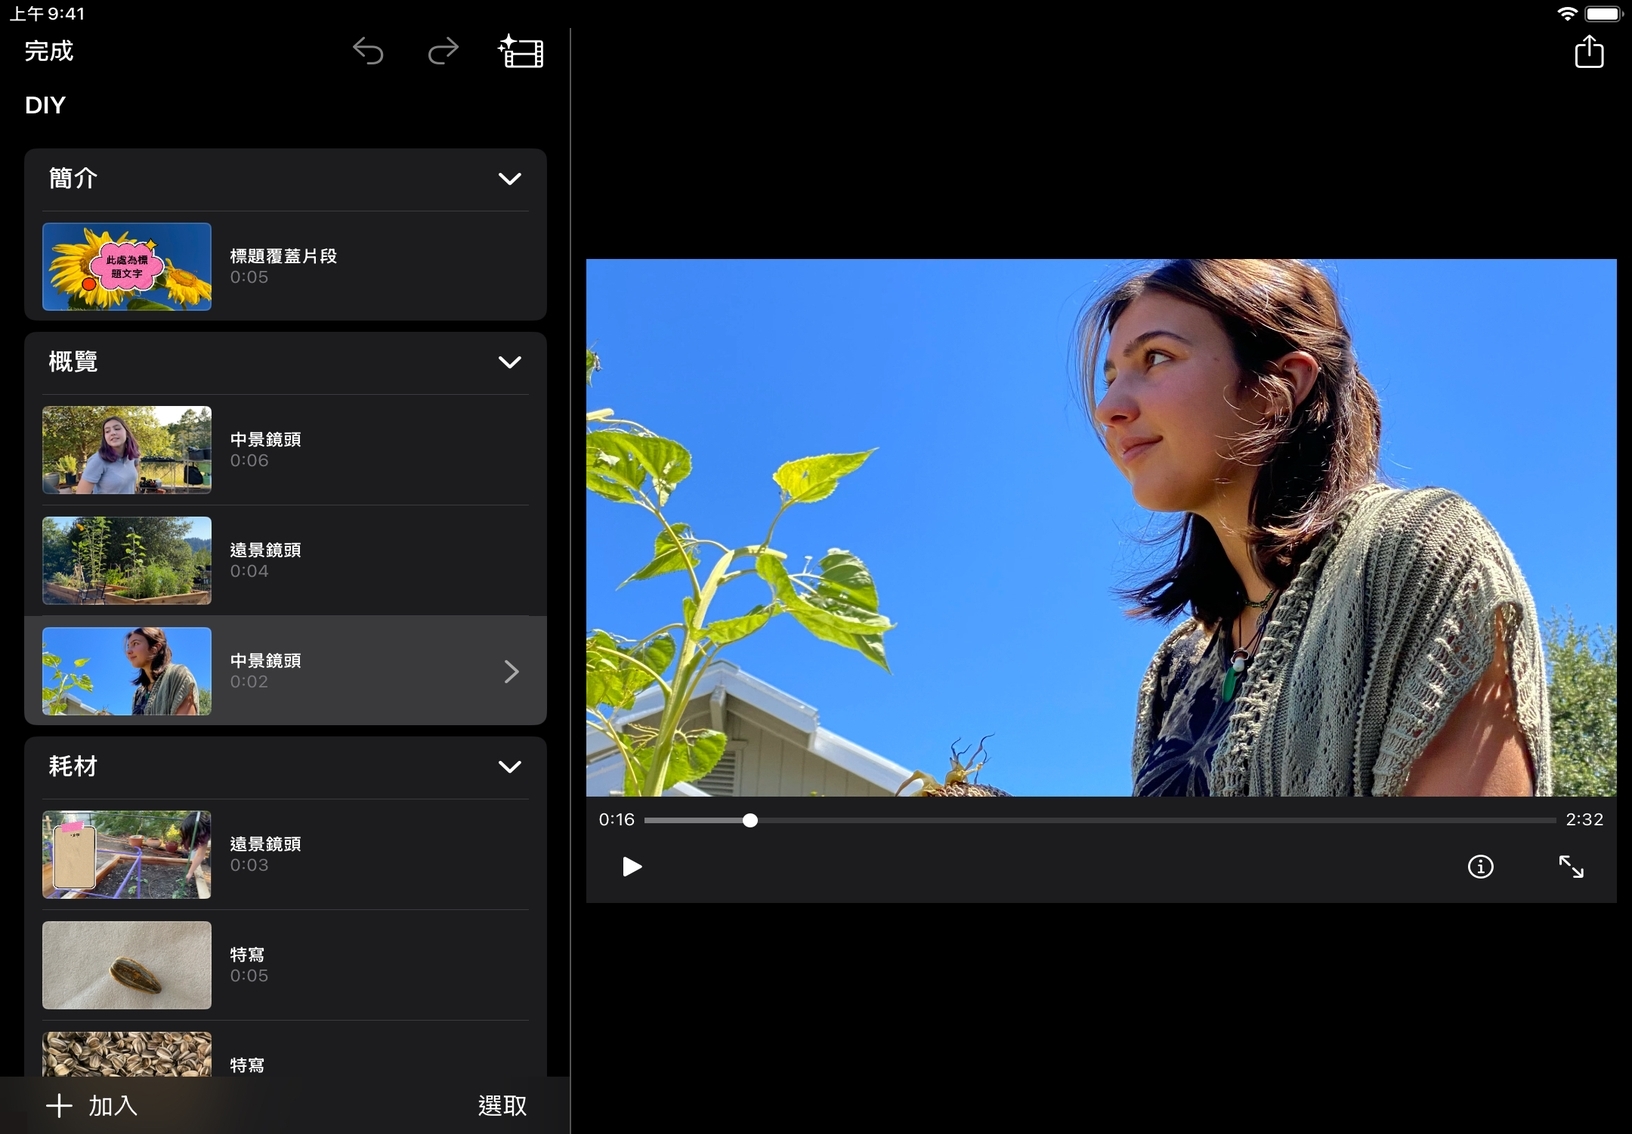Screen dimensions: 1632x1134
Task: Click the playback scrubber handle
Action: tap(750, 820)
